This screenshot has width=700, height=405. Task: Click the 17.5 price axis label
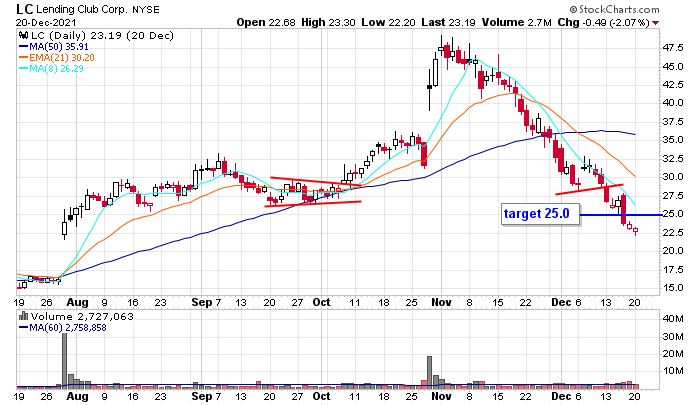point(673,270)
